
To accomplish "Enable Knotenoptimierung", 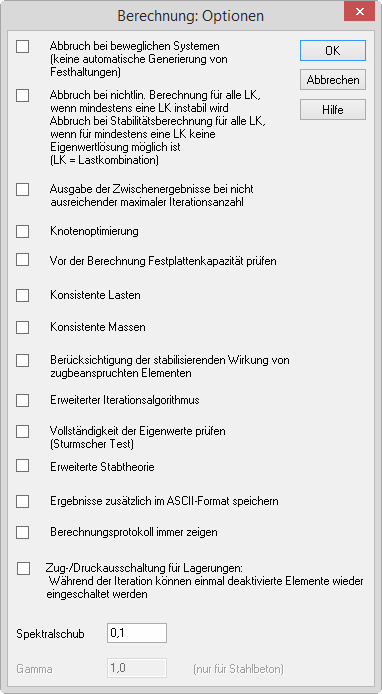I will point(23,231).
